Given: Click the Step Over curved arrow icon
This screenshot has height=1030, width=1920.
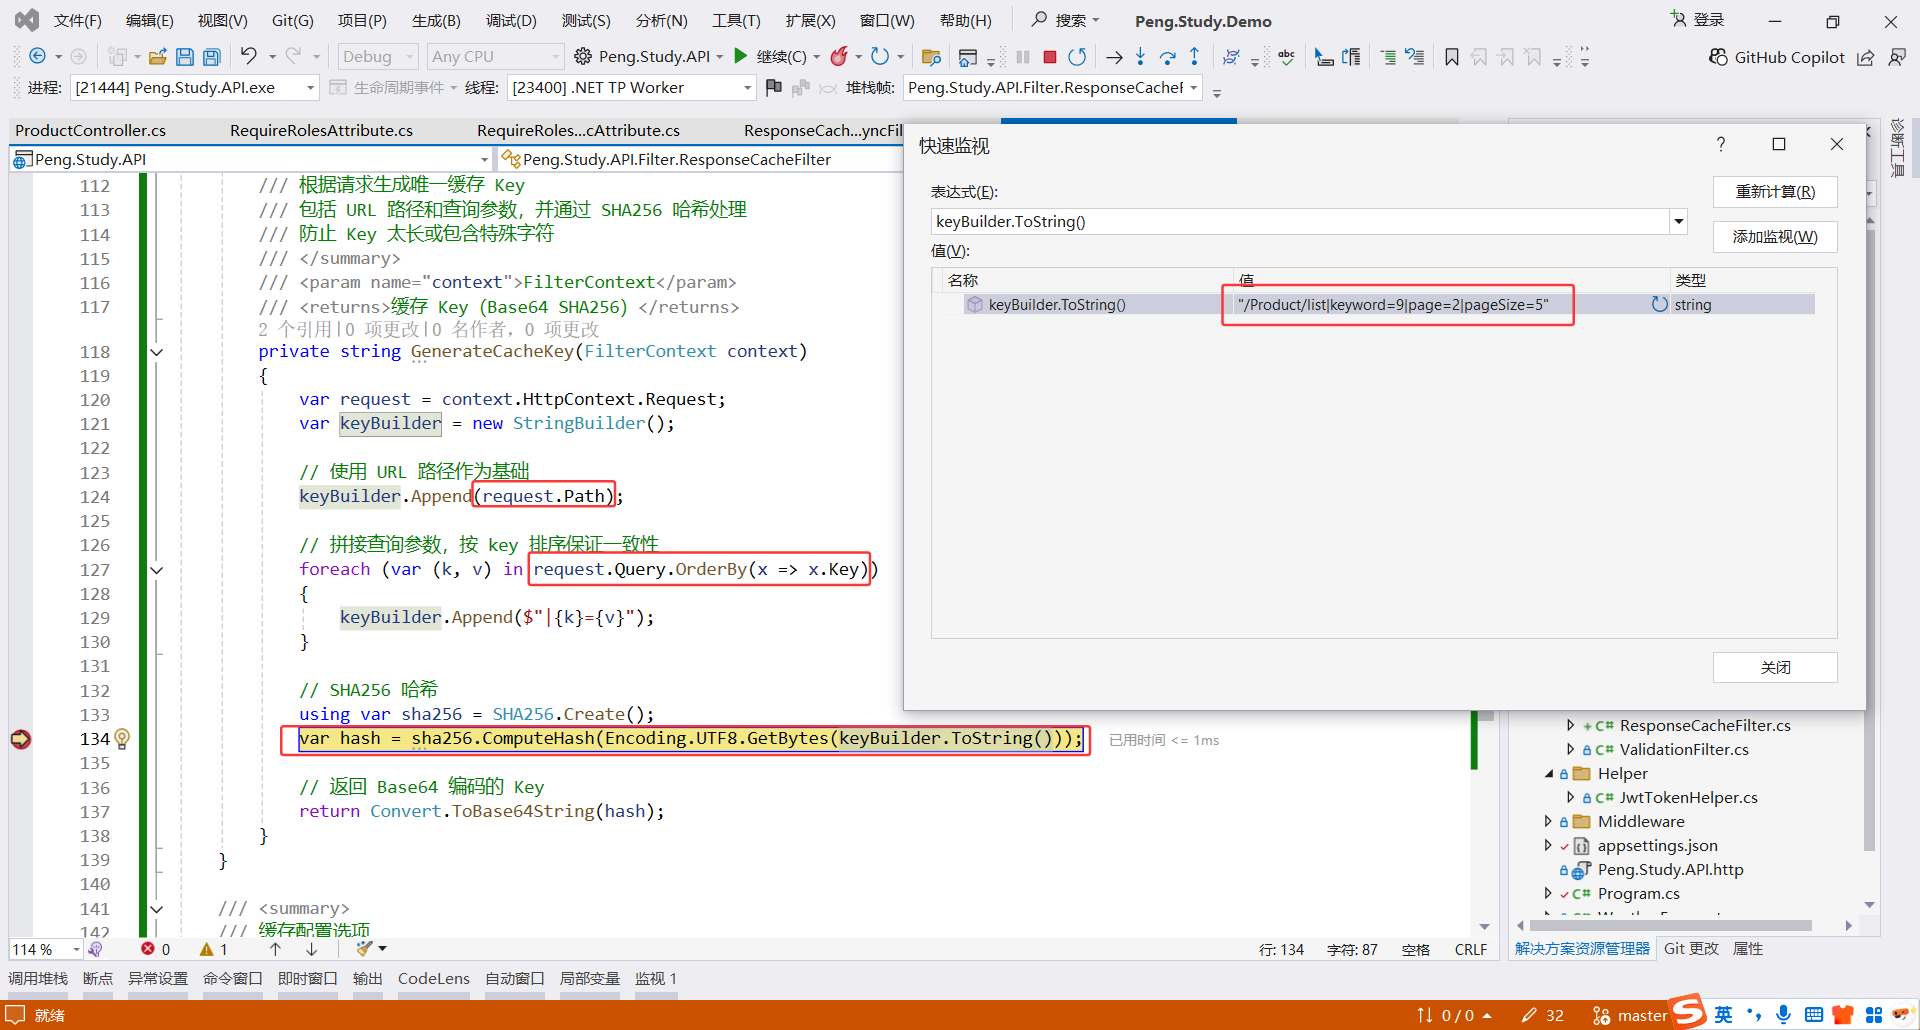Looking at the screenshot, I should pos(1167,57).
